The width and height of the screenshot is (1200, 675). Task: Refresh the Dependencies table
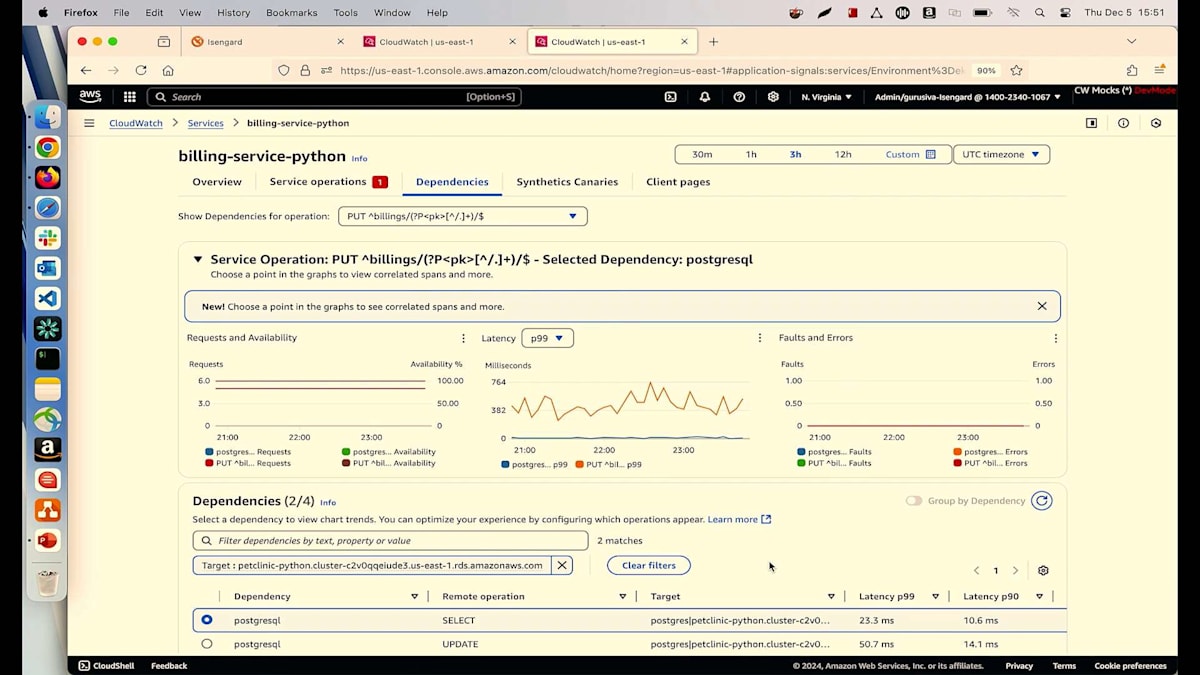click(1042, 501)
